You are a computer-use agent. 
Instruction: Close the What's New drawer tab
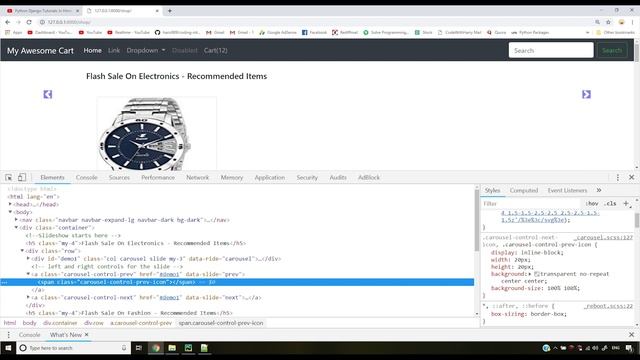coord(87,334)
